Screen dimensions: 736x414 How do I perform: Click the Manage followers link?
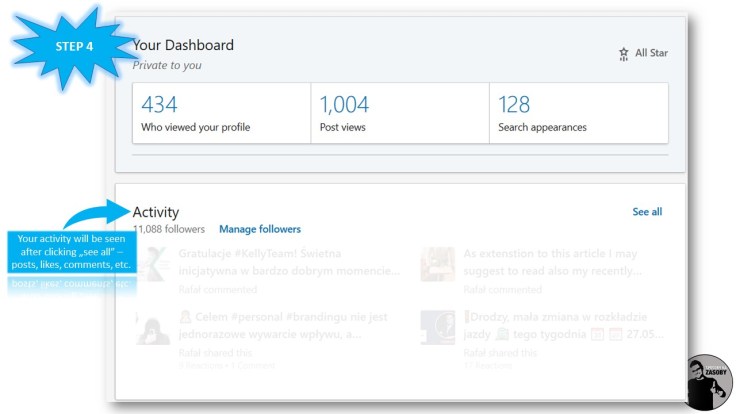click(x=259, y=229)
